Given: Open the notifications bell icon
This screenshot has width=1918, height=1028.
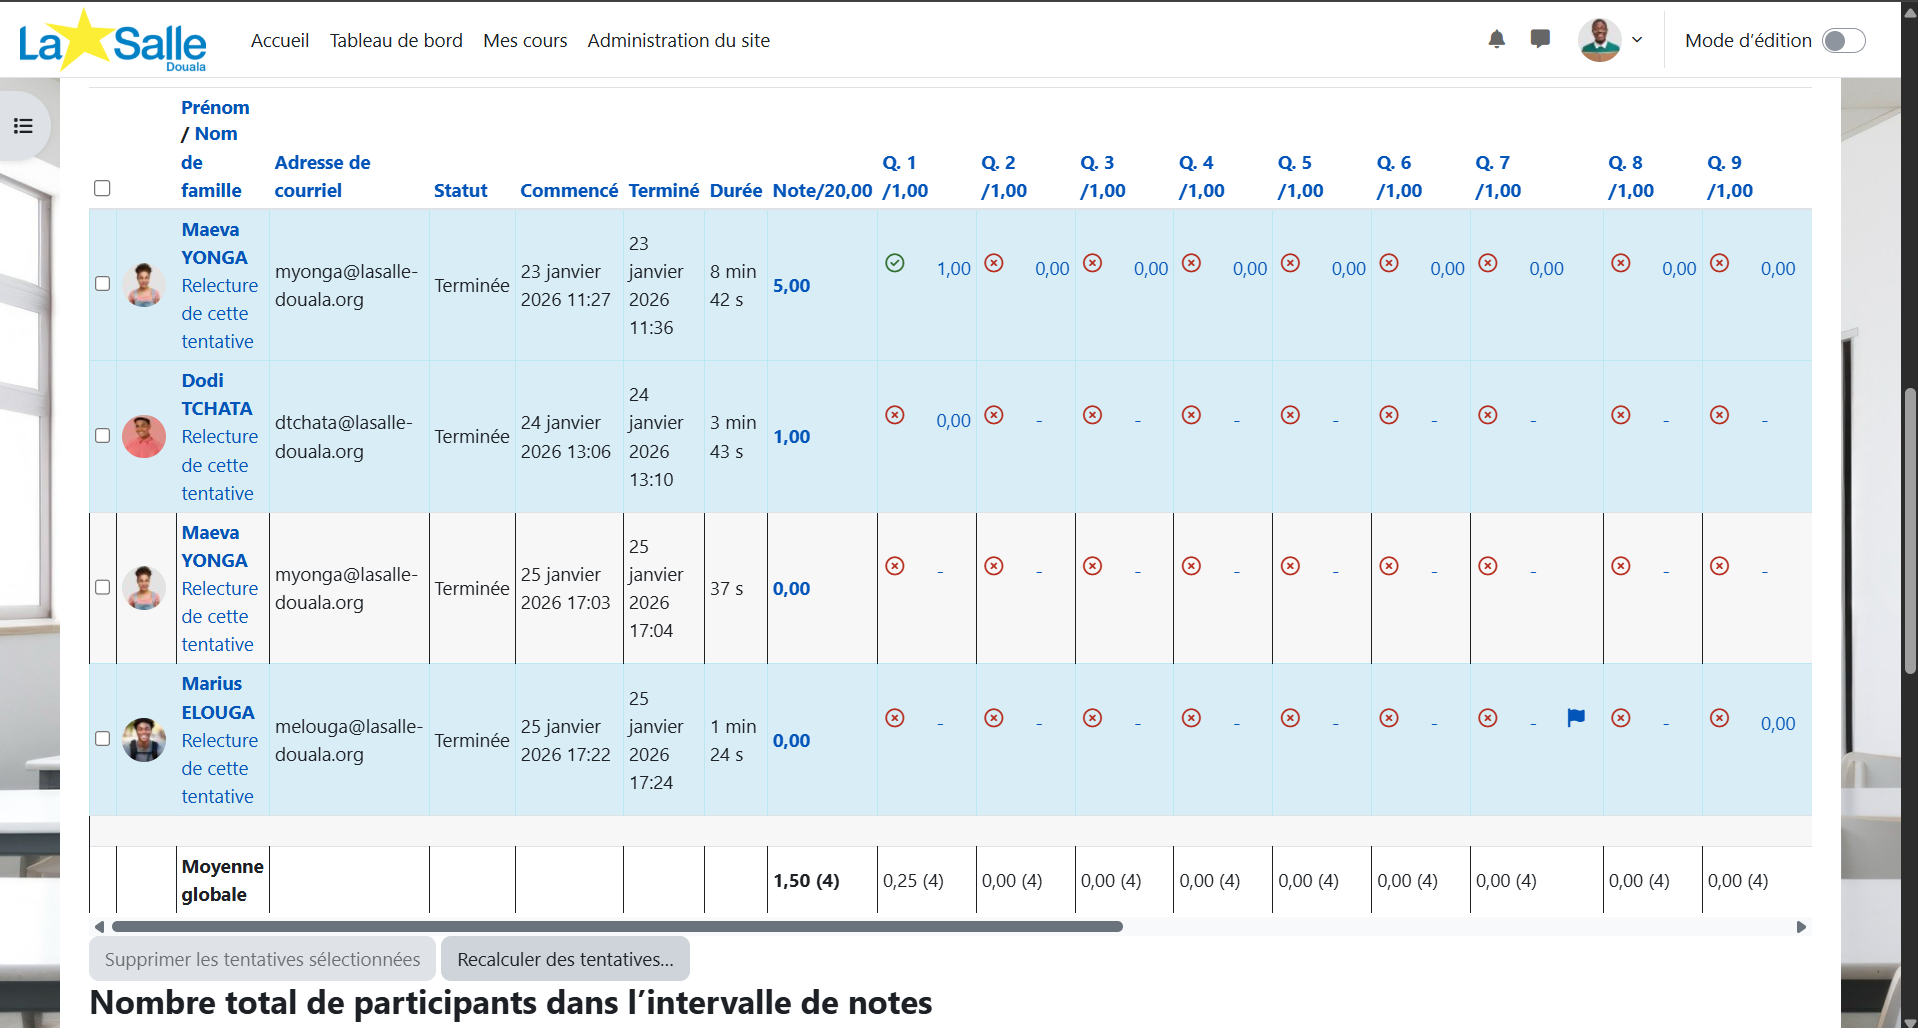Looking at the screenshot, I should point(1496,40).
